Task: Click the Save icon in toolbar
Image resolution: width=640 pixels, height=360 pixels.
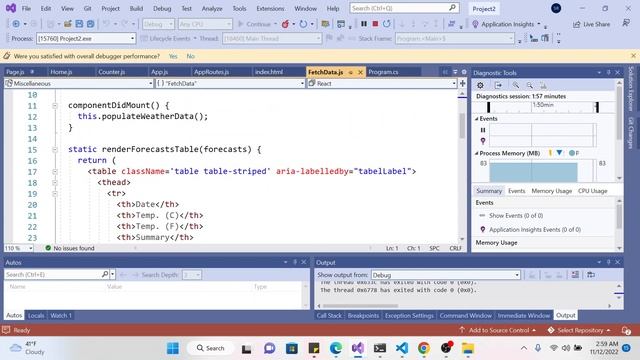Action: click(79, 24)
